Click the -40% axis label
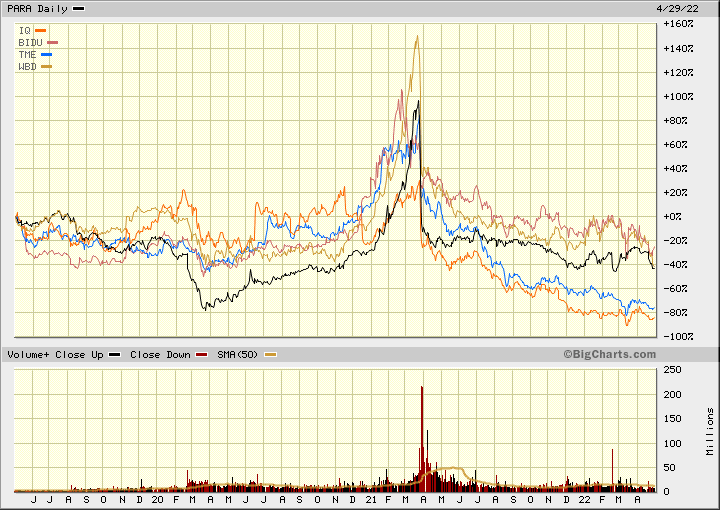This screenshot has width=720, height=510. pos(675,264)
